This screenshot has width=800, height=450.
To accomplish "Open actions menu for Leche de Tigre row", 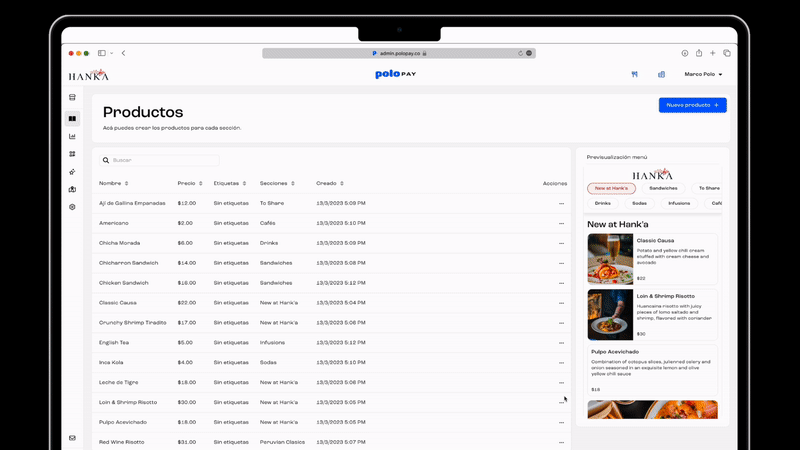I will 561,383.
